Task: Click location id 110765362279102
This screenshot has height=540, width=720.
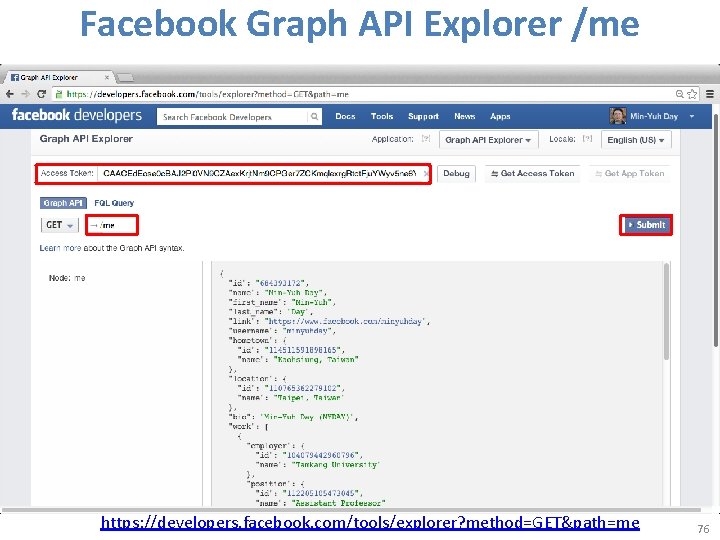Action: click(304, 388)
